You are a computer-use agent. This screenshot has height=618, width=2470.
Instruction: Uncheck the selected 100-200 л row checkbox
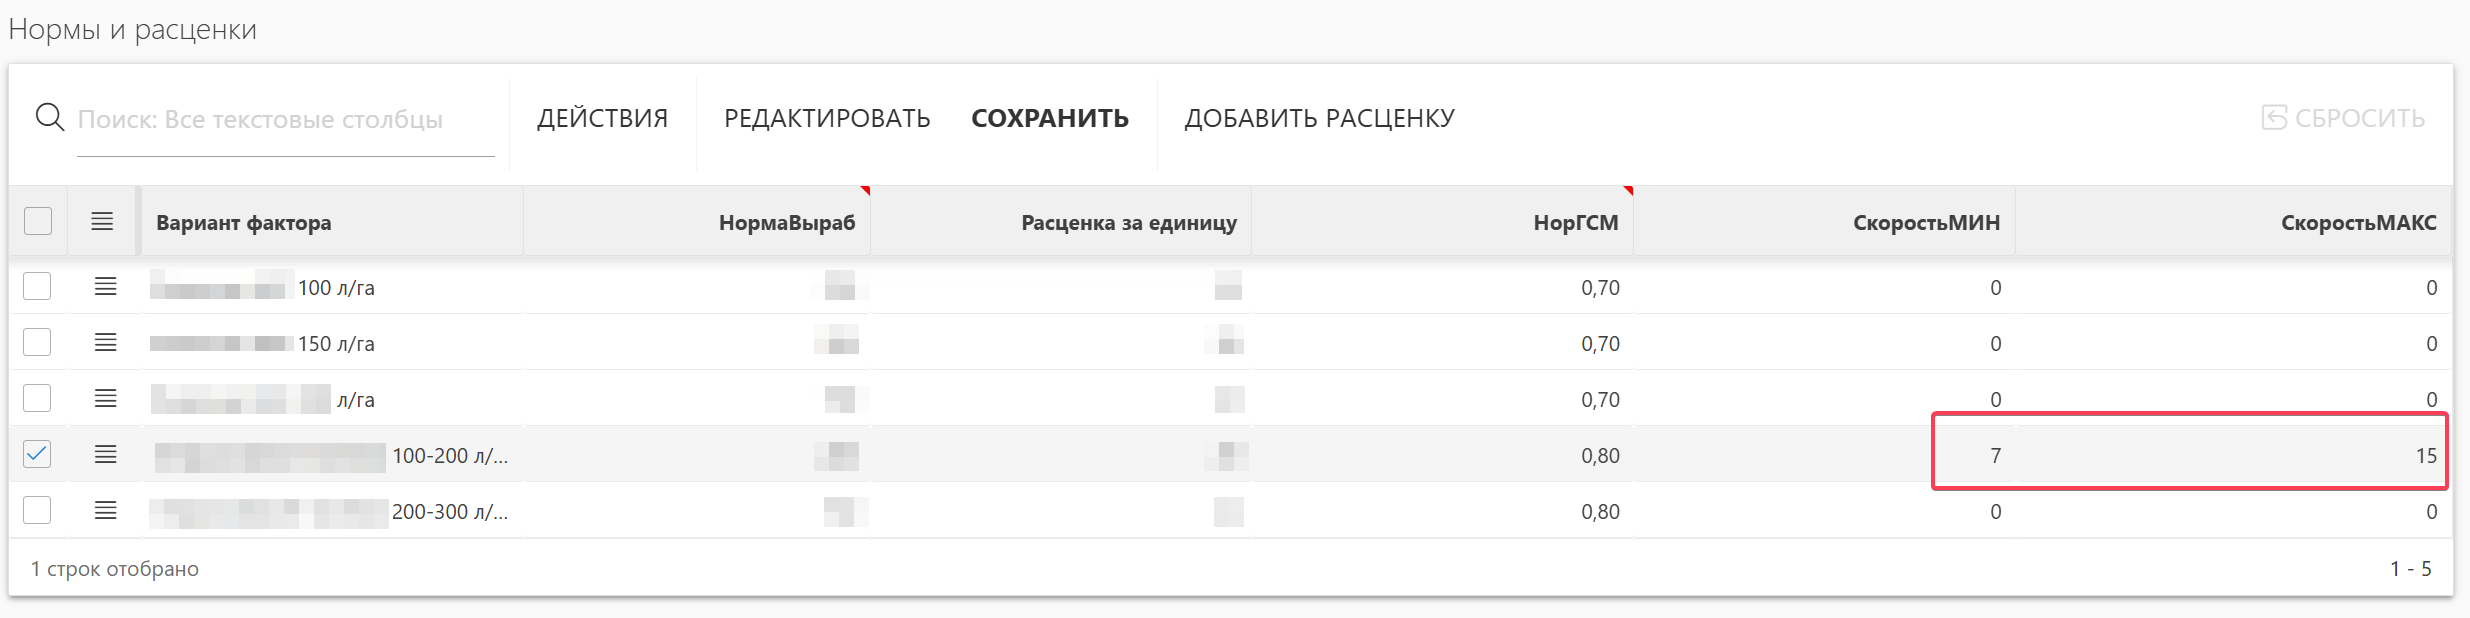[37, 454]
